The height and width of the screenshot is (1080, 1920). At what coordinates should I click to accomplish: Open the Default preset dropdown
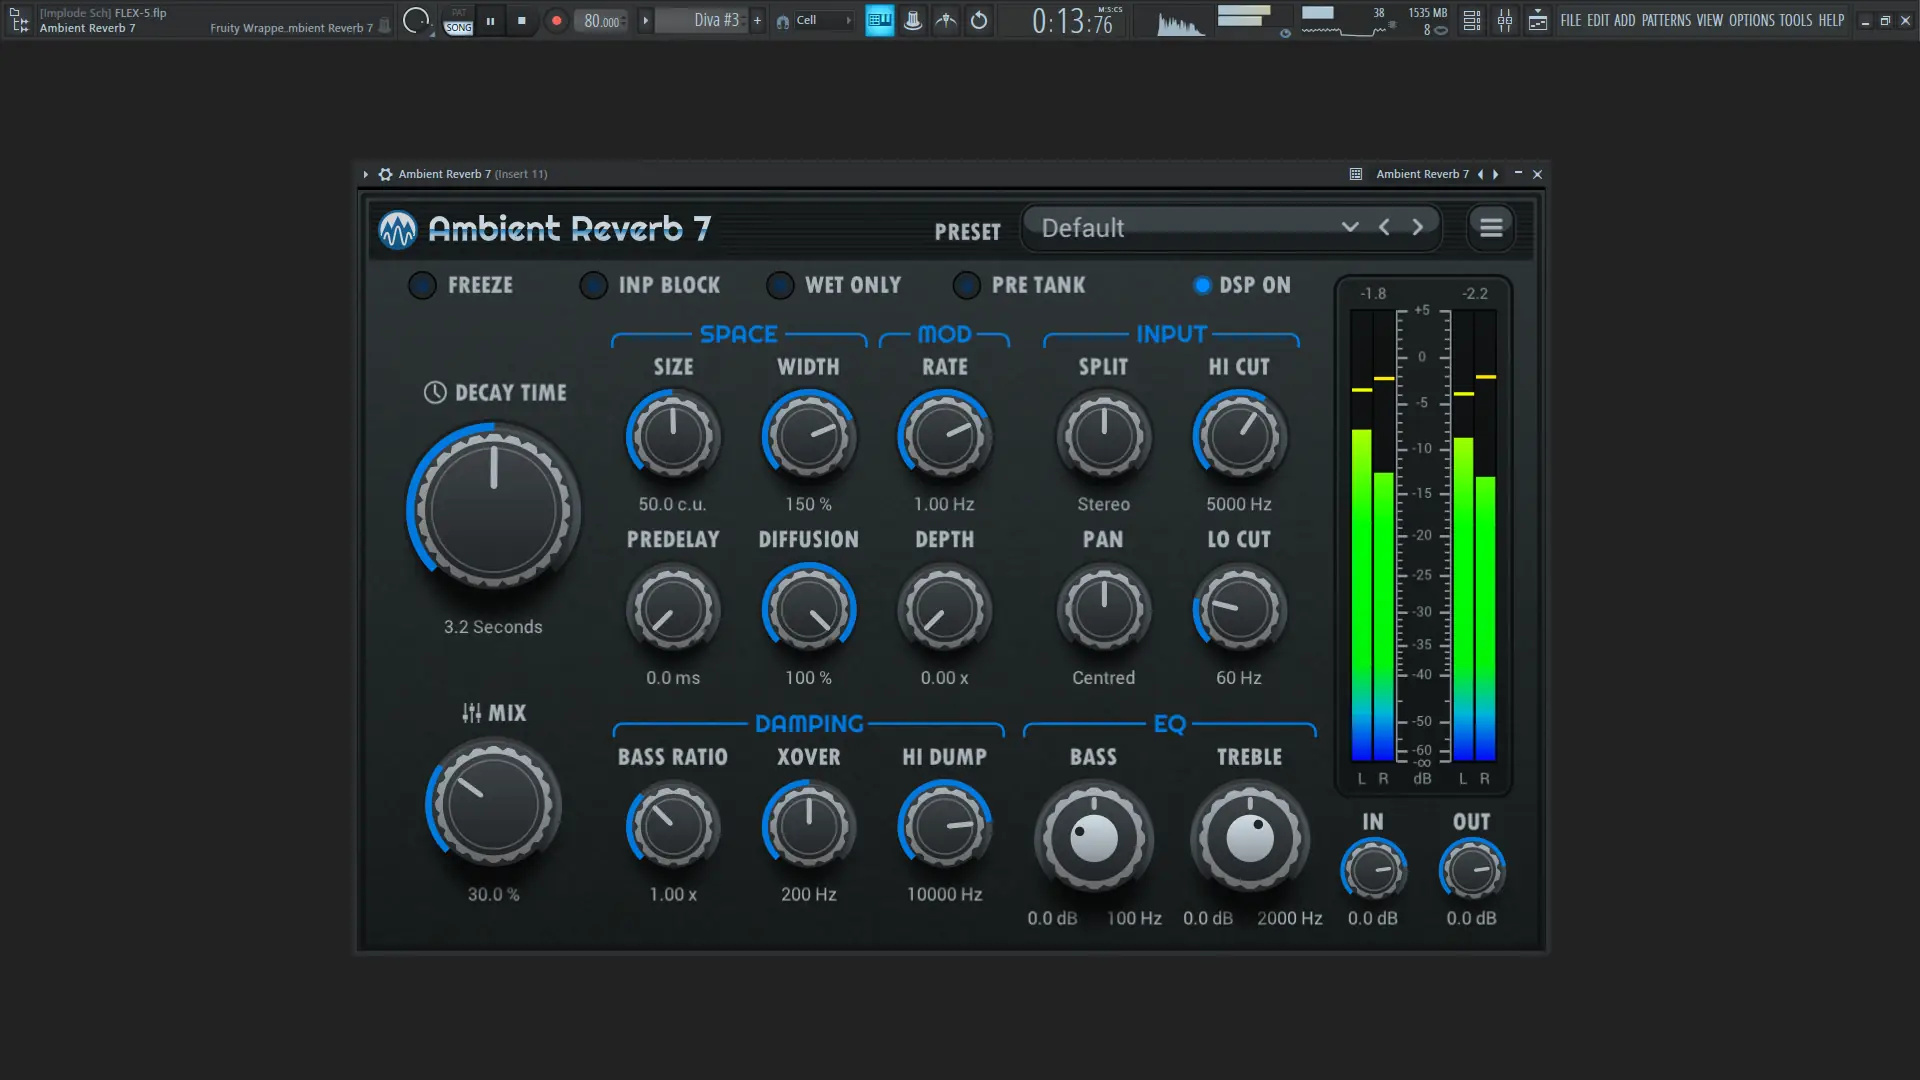tap(1349, 227)
